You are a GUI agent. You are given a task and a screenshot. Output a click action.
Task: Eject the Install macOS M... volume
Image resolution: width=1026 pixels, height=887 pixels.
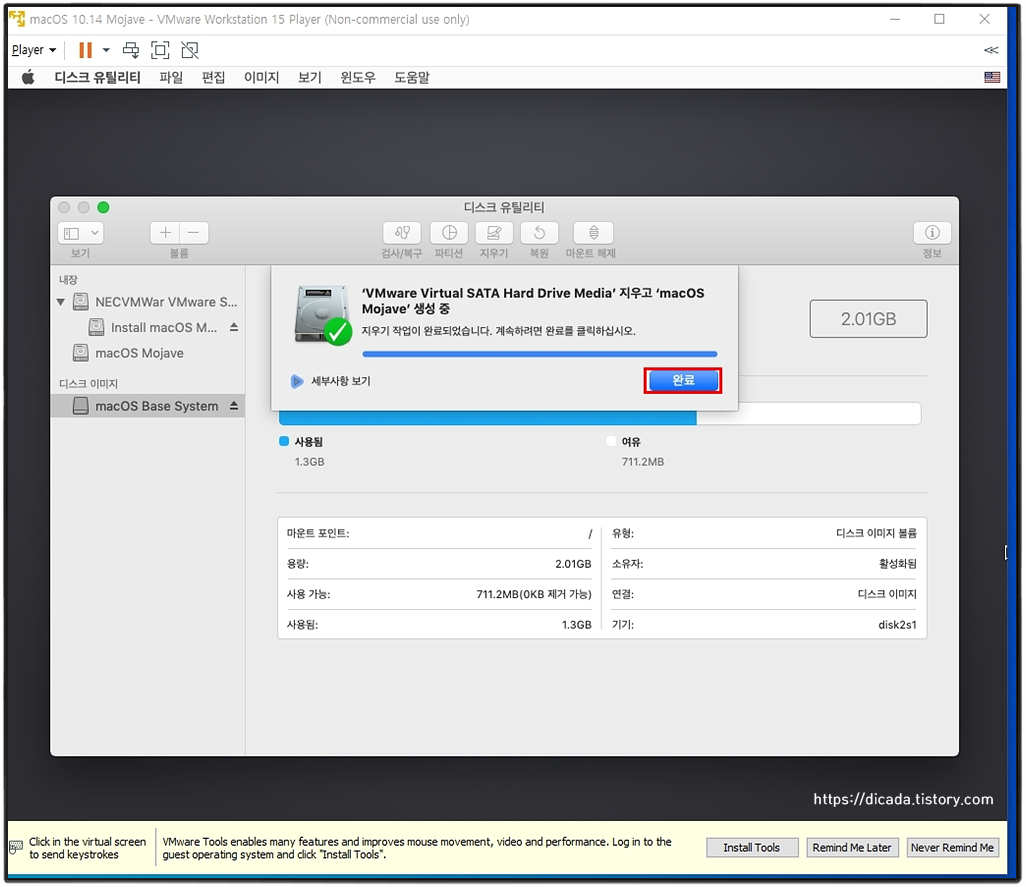tap(234, 327)
